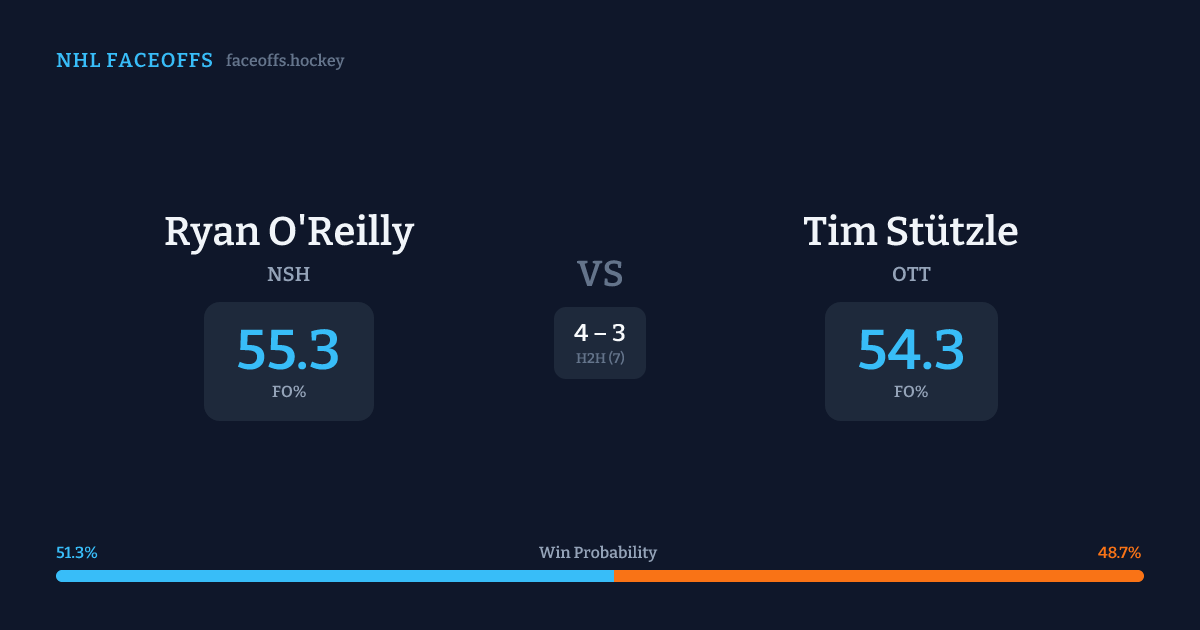The width and height of the screenshot is (1200, 630).
Task: Click the top edge of O'Reilly's stat card
Action: [x=288, y=305]
